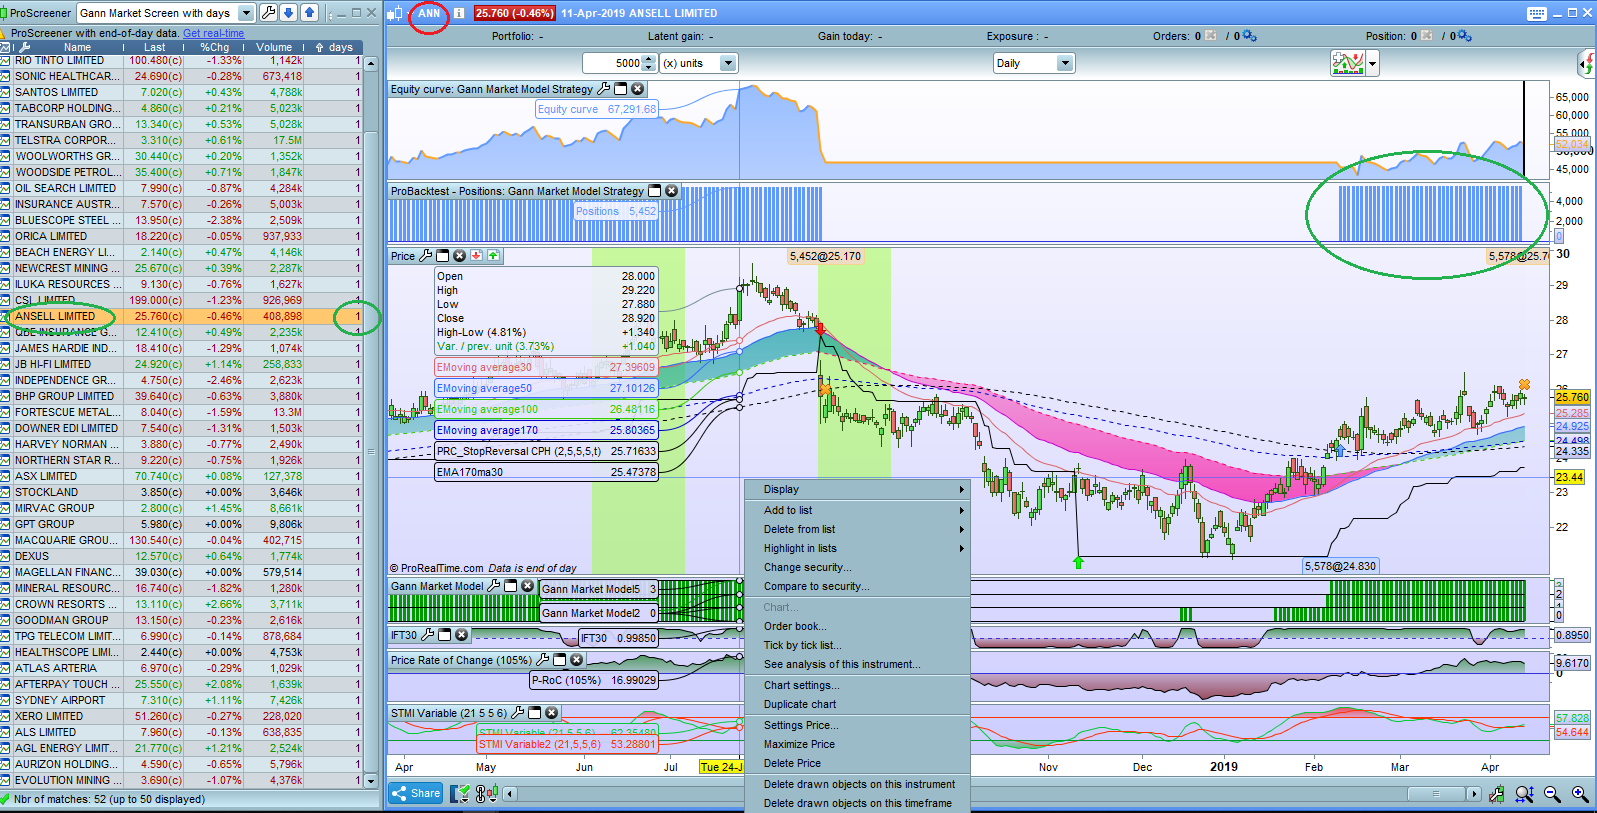This screenshot has height=813, width=1597.
Task: Maximize the STMI Variable panel
Action: 535,713
